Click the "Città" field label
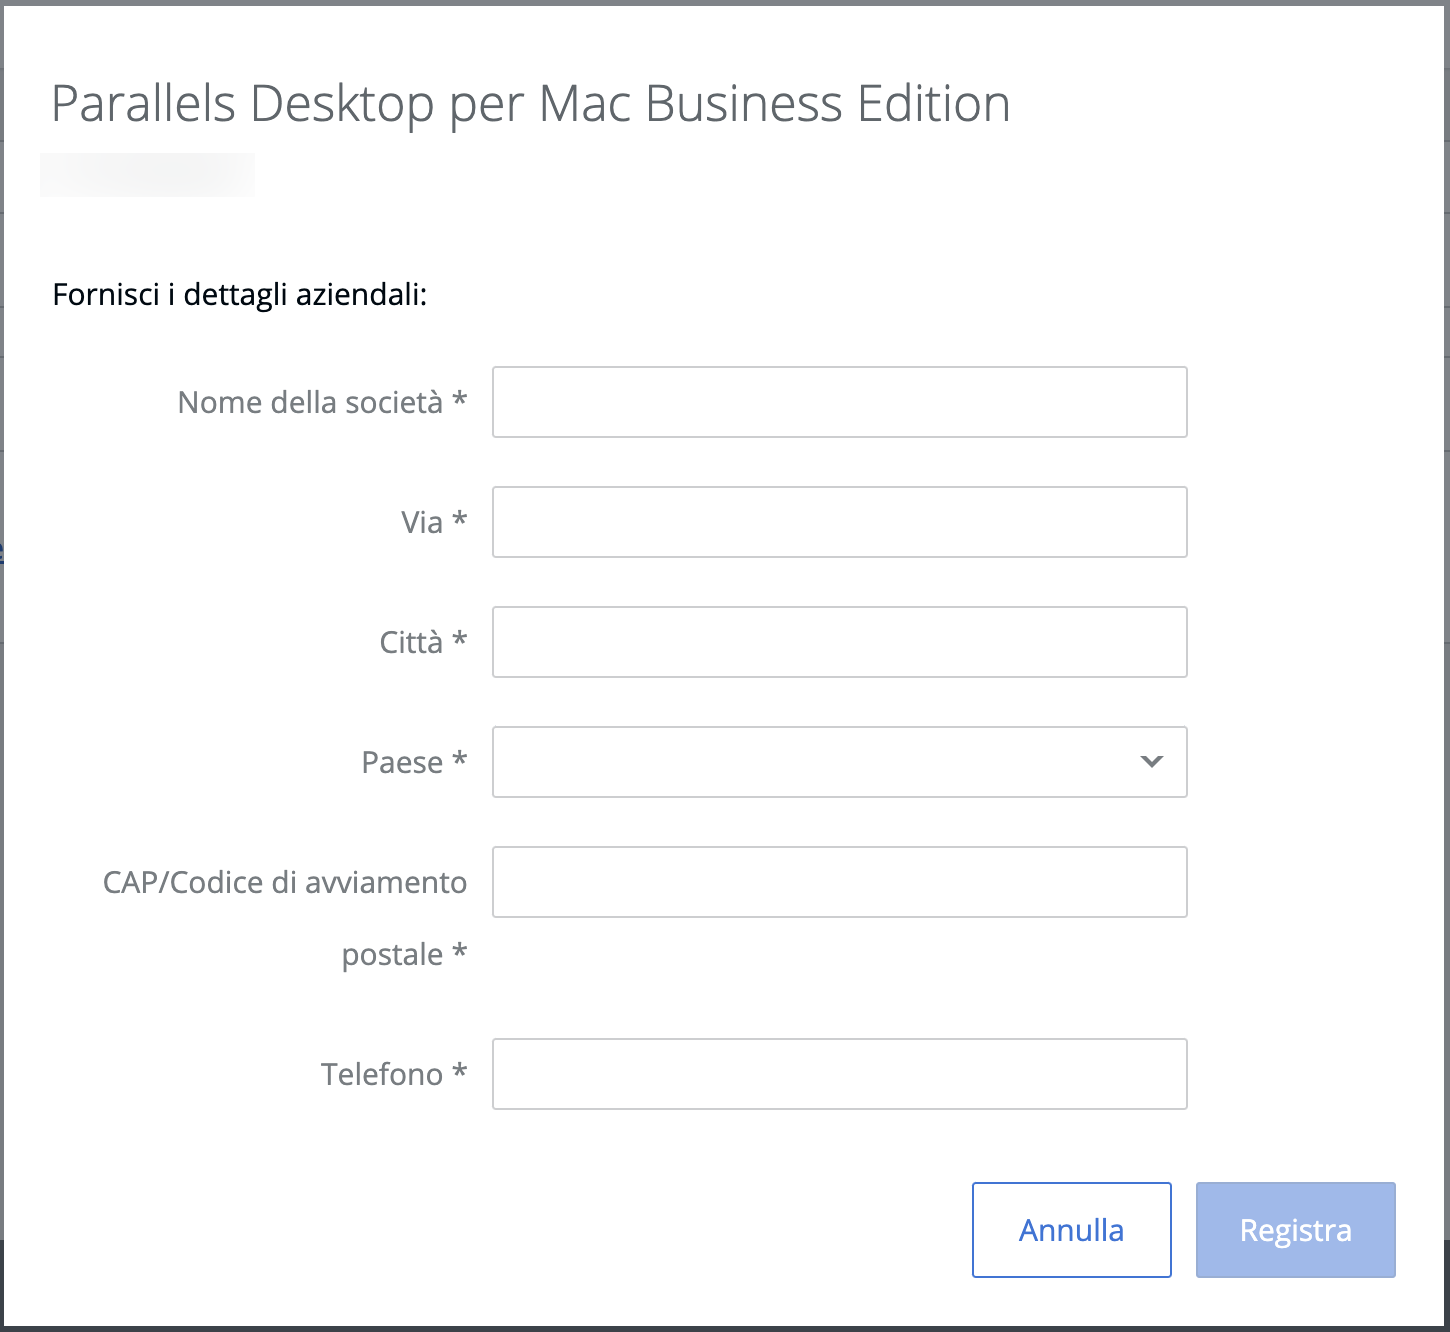The height and width of the screenshot is (1332, 1450). pyautogui.click(x=411, y=642)
